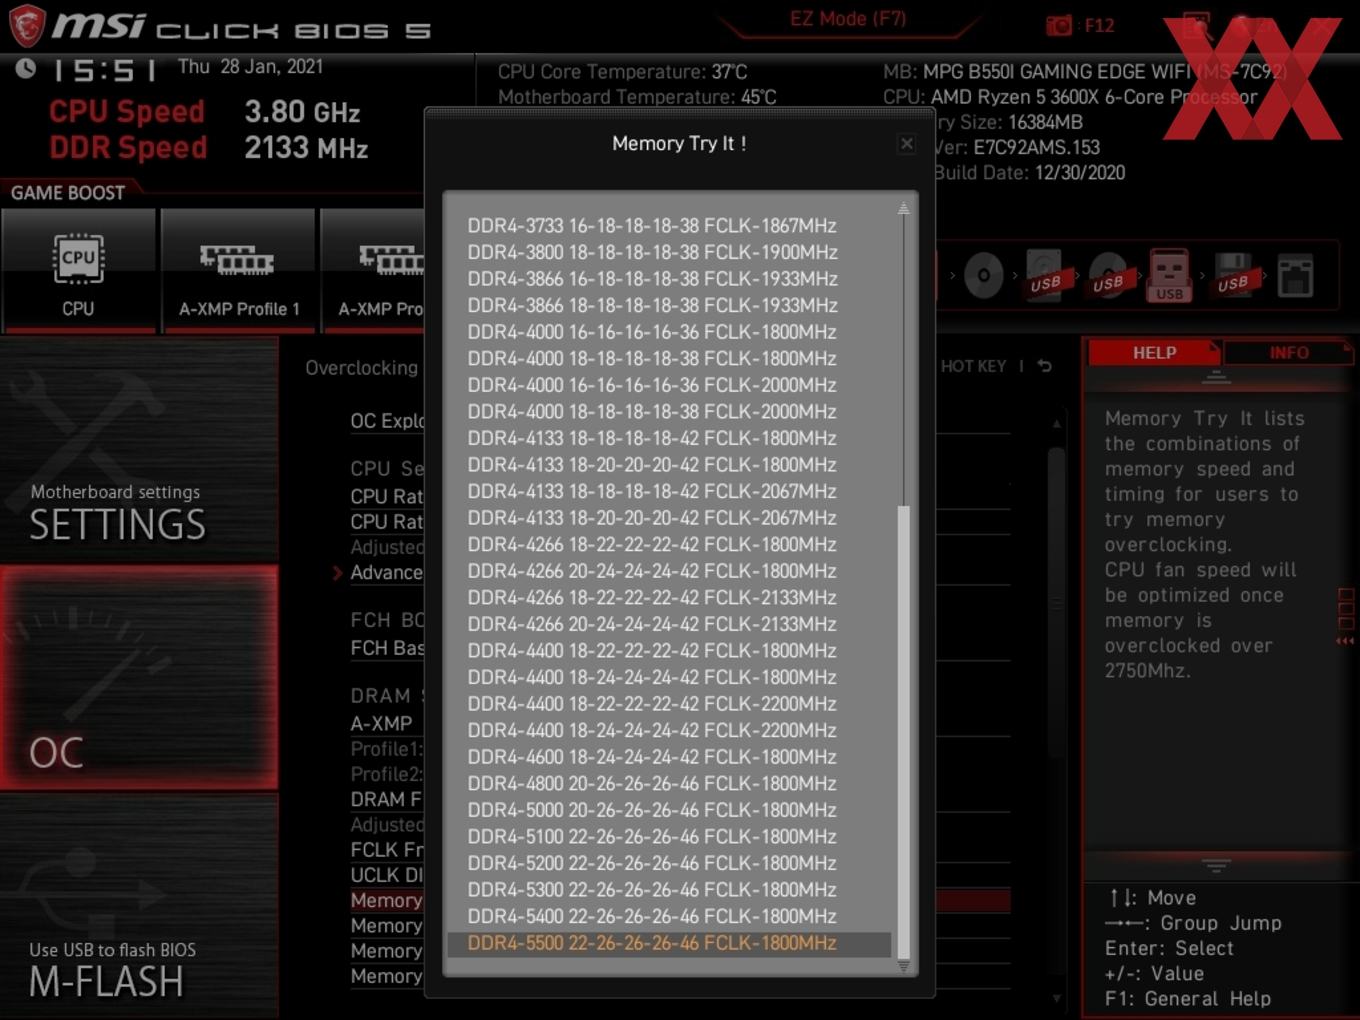Image resolution: width=1360 pixels, height=1020 pixels.
Task: Select DDR4-5400 22-26-26-26-46 FCLK-1800MHz
Action: click(652, 916)
